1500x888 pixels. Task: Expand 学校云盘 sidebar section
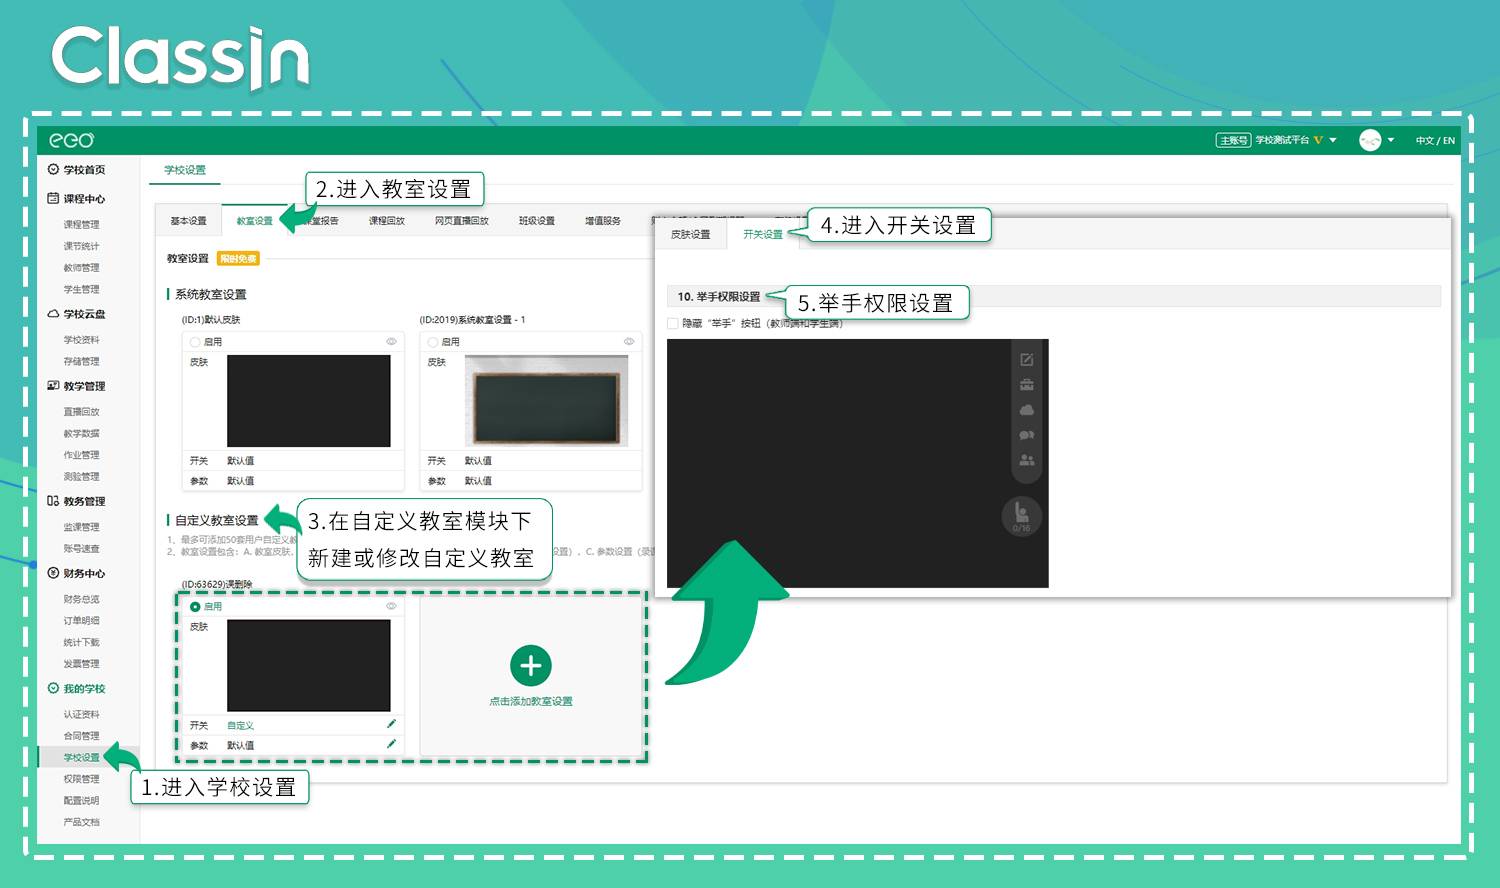pyautogui.click(x=84, y=314)
